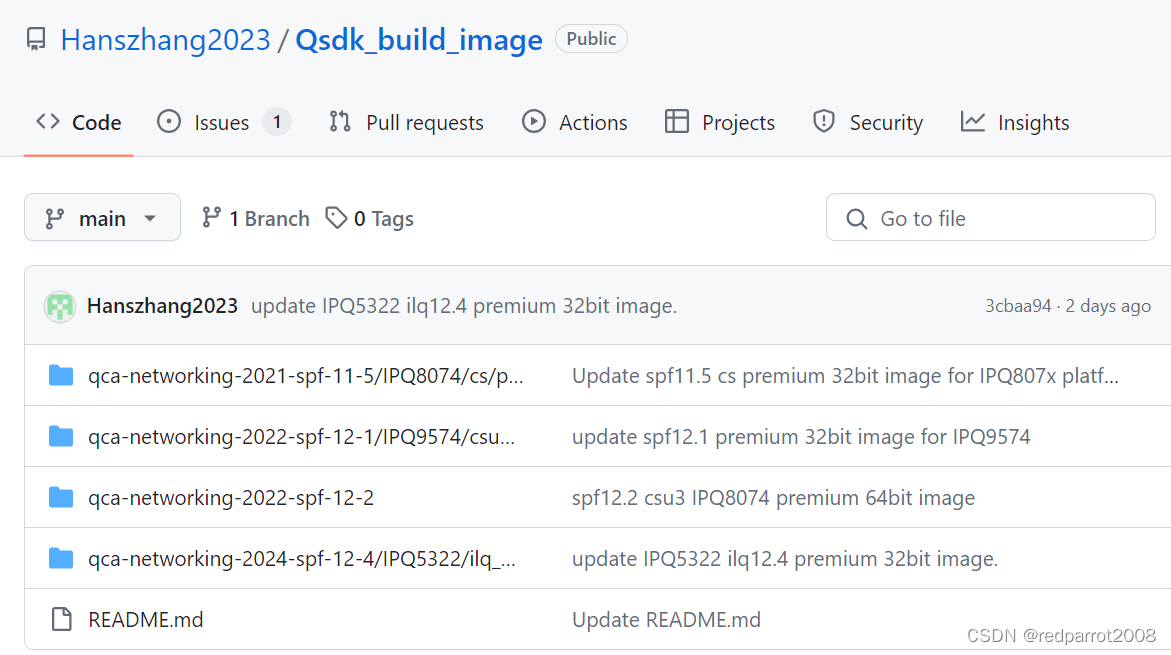Screen dimensions: 1171x655
Task: Click the Issues circle icon
Action: point(168,121)
